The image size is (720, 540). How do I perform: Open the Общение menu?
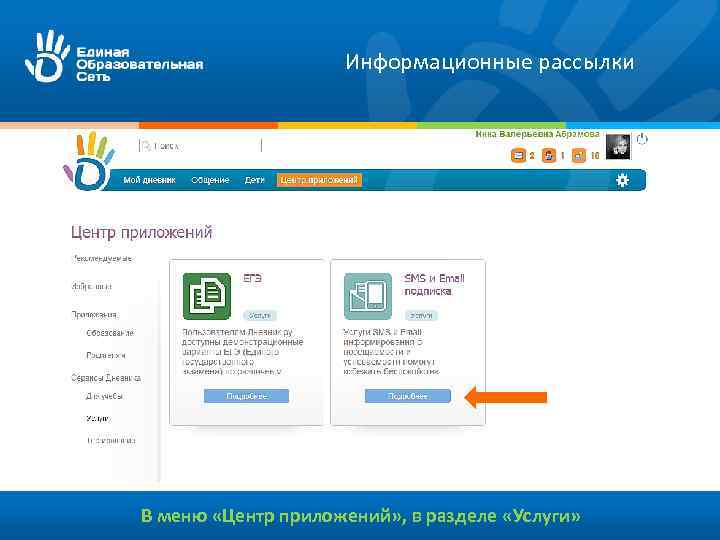tap(210, 180)
